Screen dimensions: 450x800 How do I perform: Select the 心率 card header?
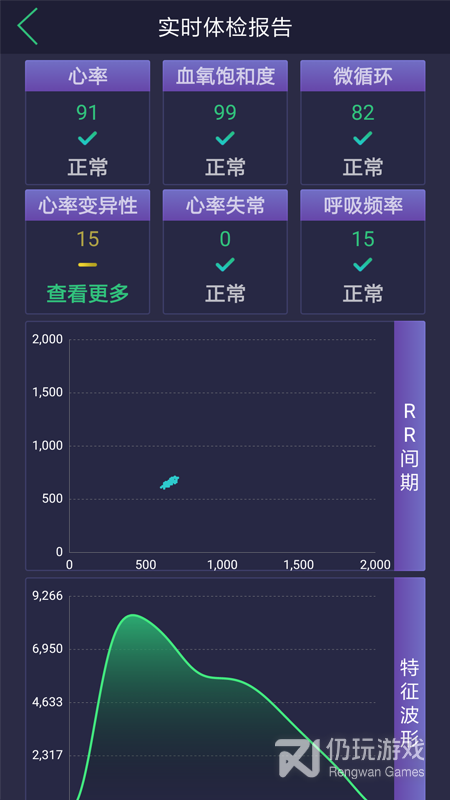pyautogui.click(x=87, y=77)
